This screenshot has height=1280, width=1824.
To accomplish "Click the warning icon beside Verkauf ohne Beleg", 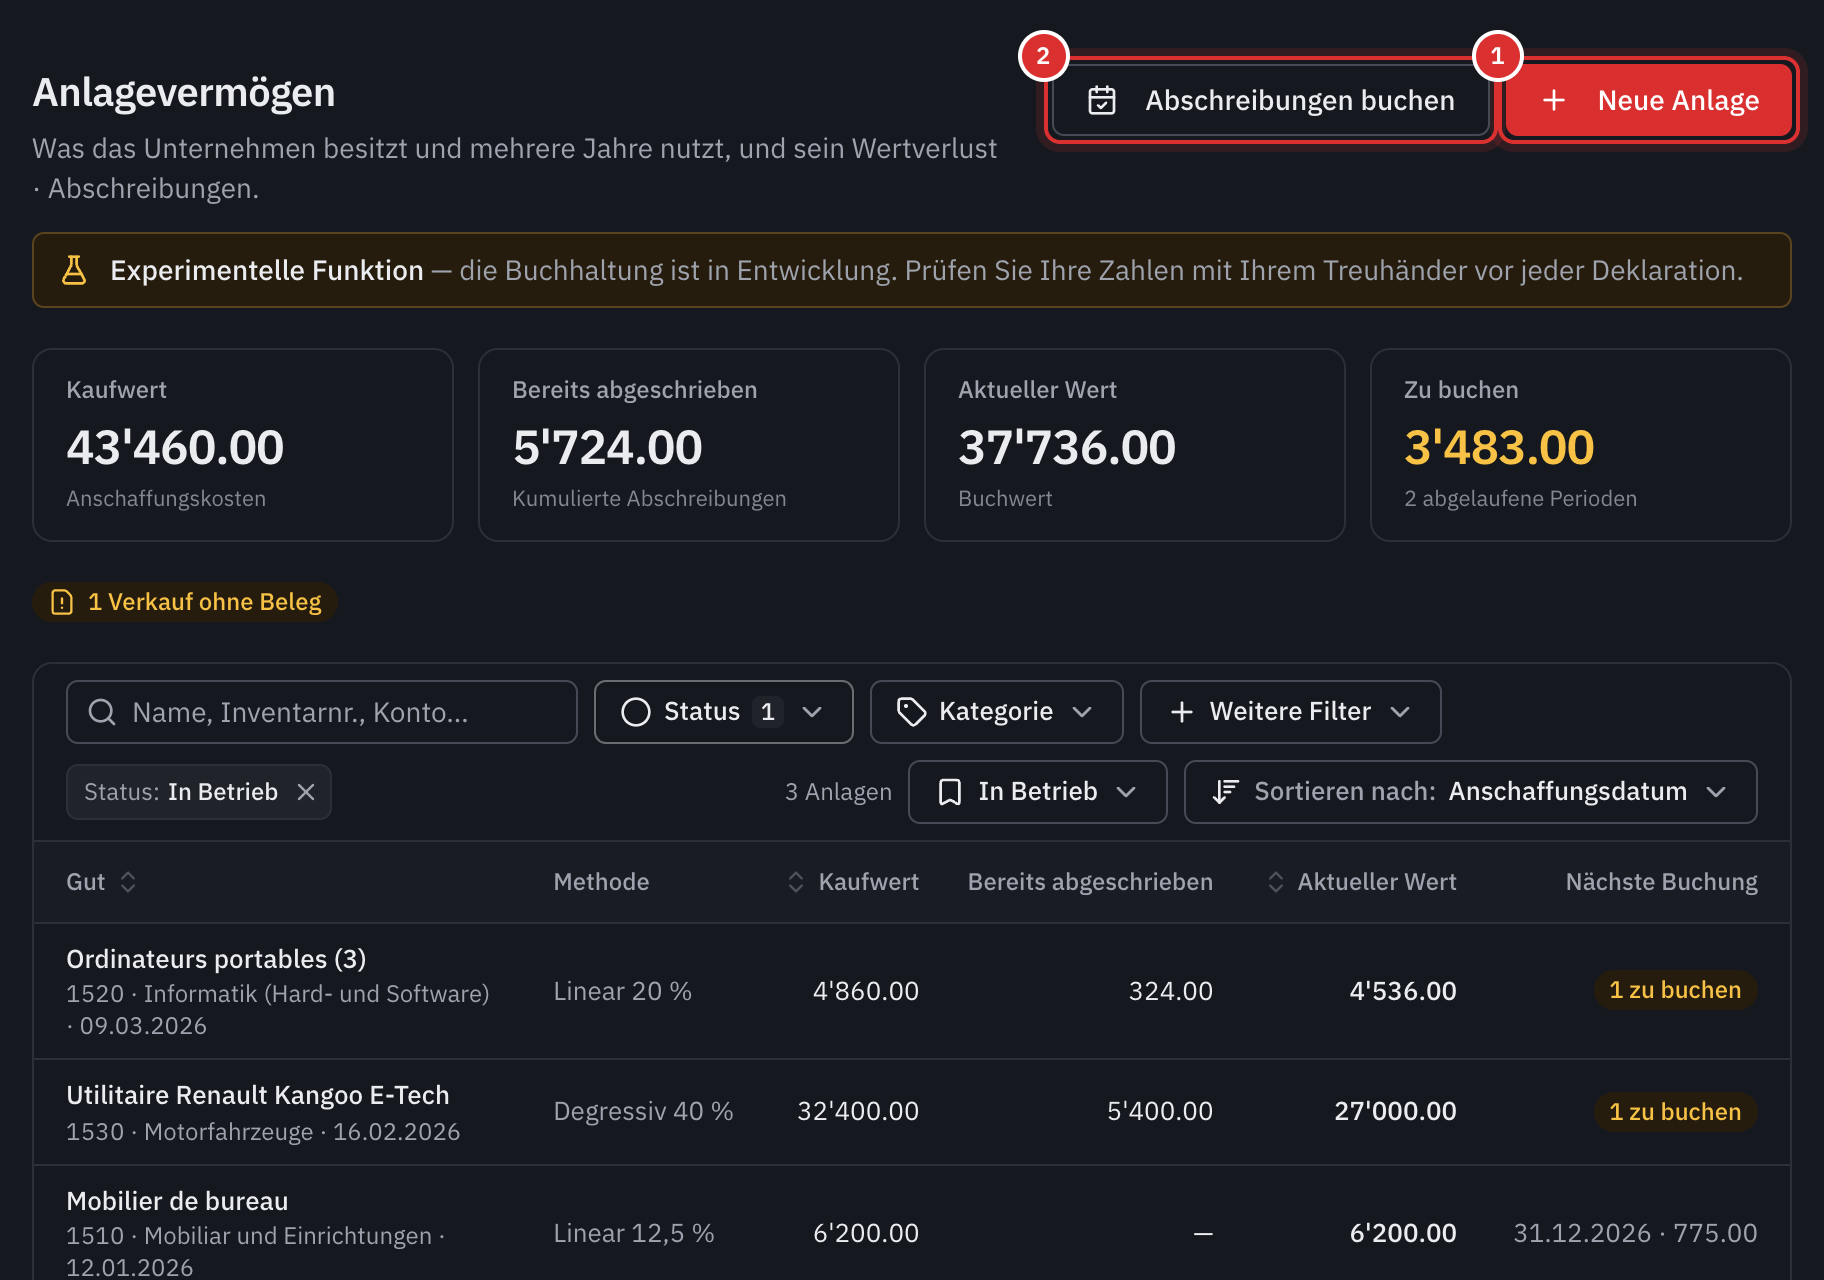I will click(x=62, y=602).
